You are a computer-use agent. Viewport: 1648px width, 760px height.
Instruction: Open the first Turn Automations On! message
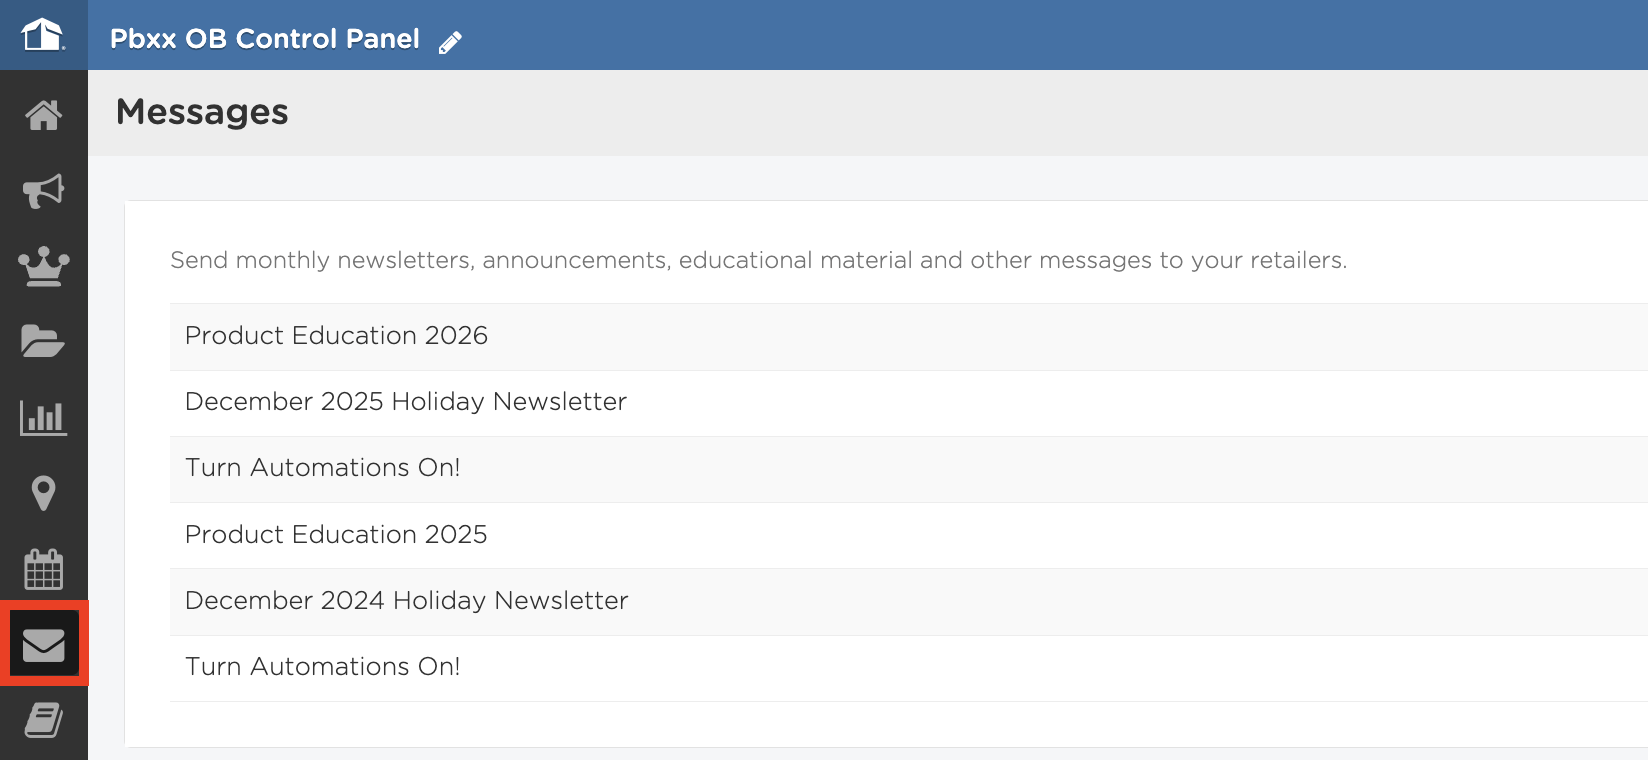pyautogui.click(x=908, y=469)
